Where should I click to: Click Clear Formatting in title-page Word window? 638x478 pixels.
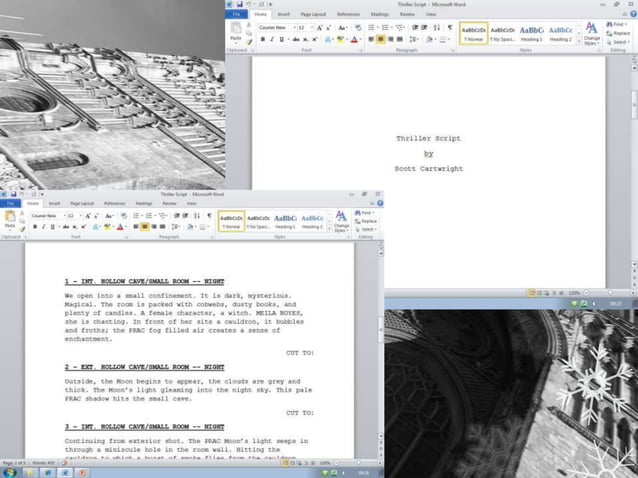358,28
